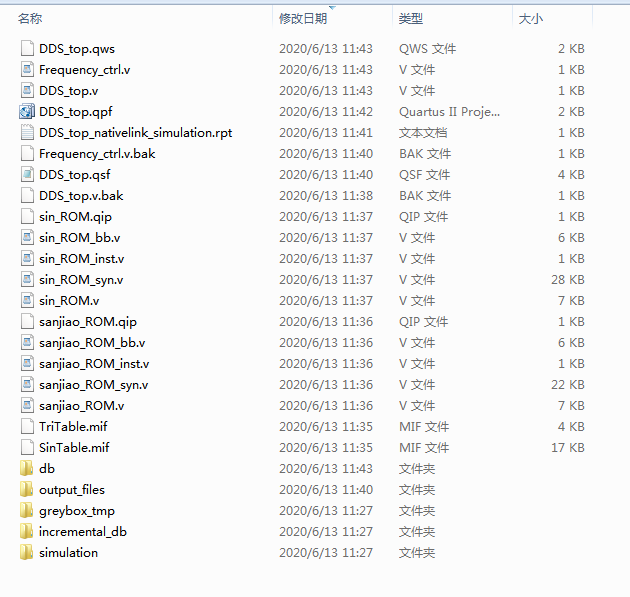Select the TriTable.mif file name
630x597 pixels.
coord(73,426)
